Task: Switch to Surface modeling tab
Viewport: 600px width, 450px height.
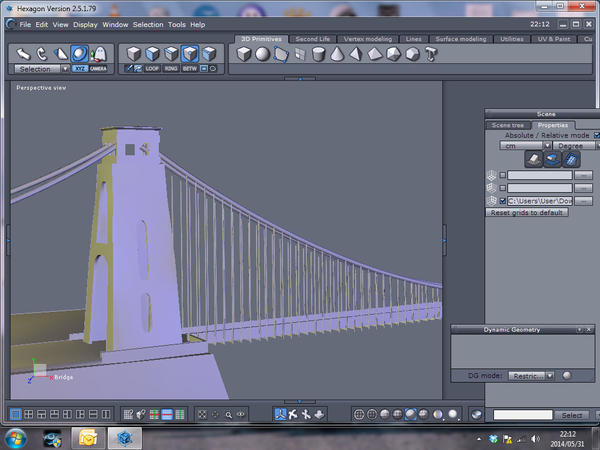Action: tap(461, 39)
